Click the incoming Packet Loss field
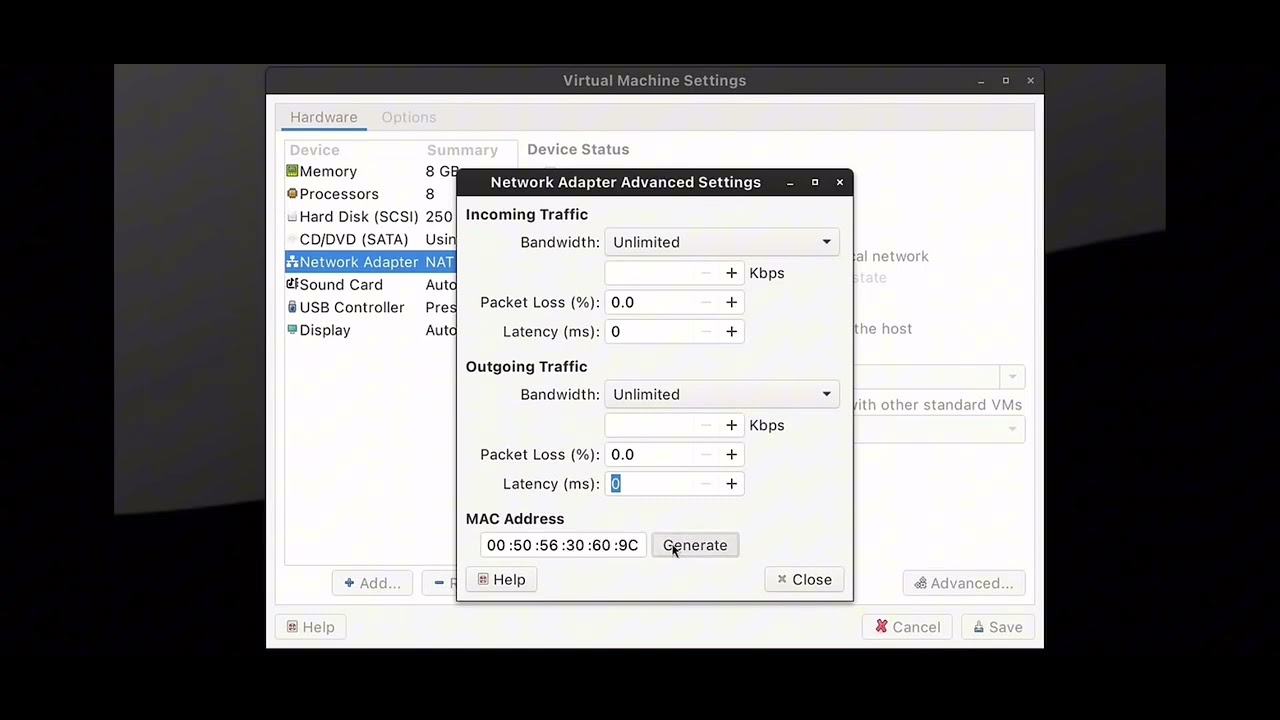 click(x=650, y=302)
